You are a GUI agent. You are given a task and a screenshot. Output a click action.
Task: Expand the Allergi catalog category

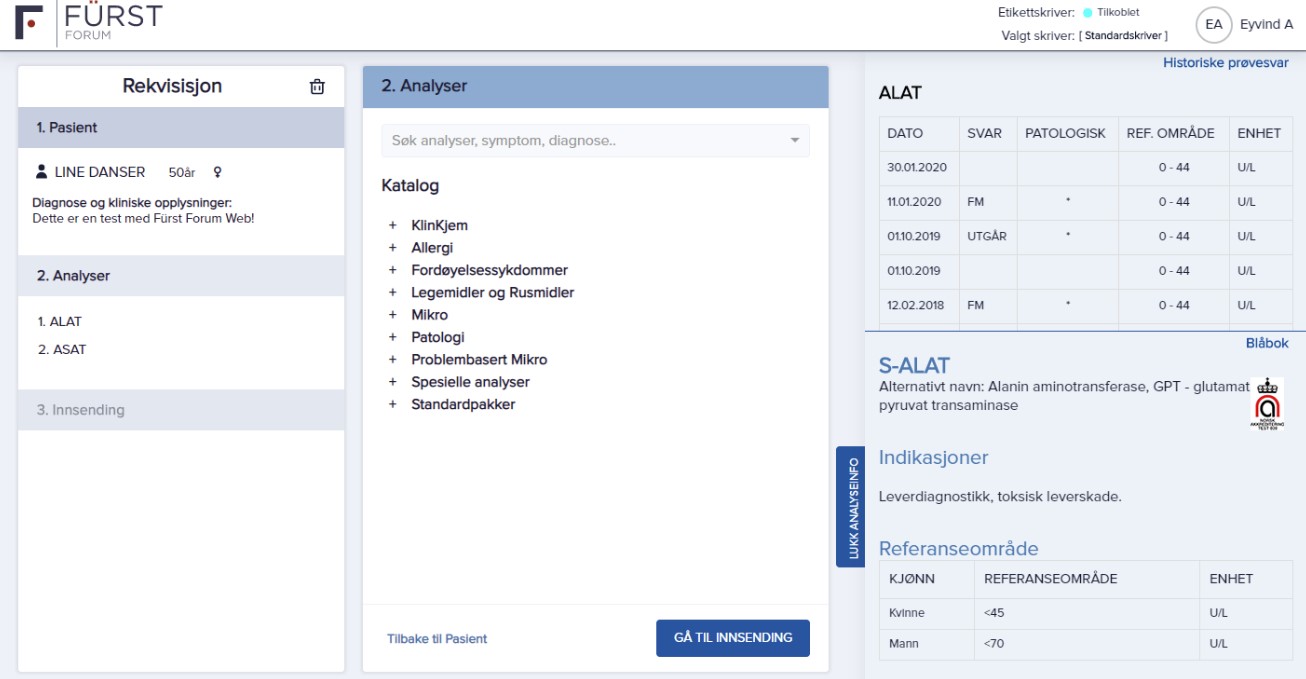coord(393,248)
